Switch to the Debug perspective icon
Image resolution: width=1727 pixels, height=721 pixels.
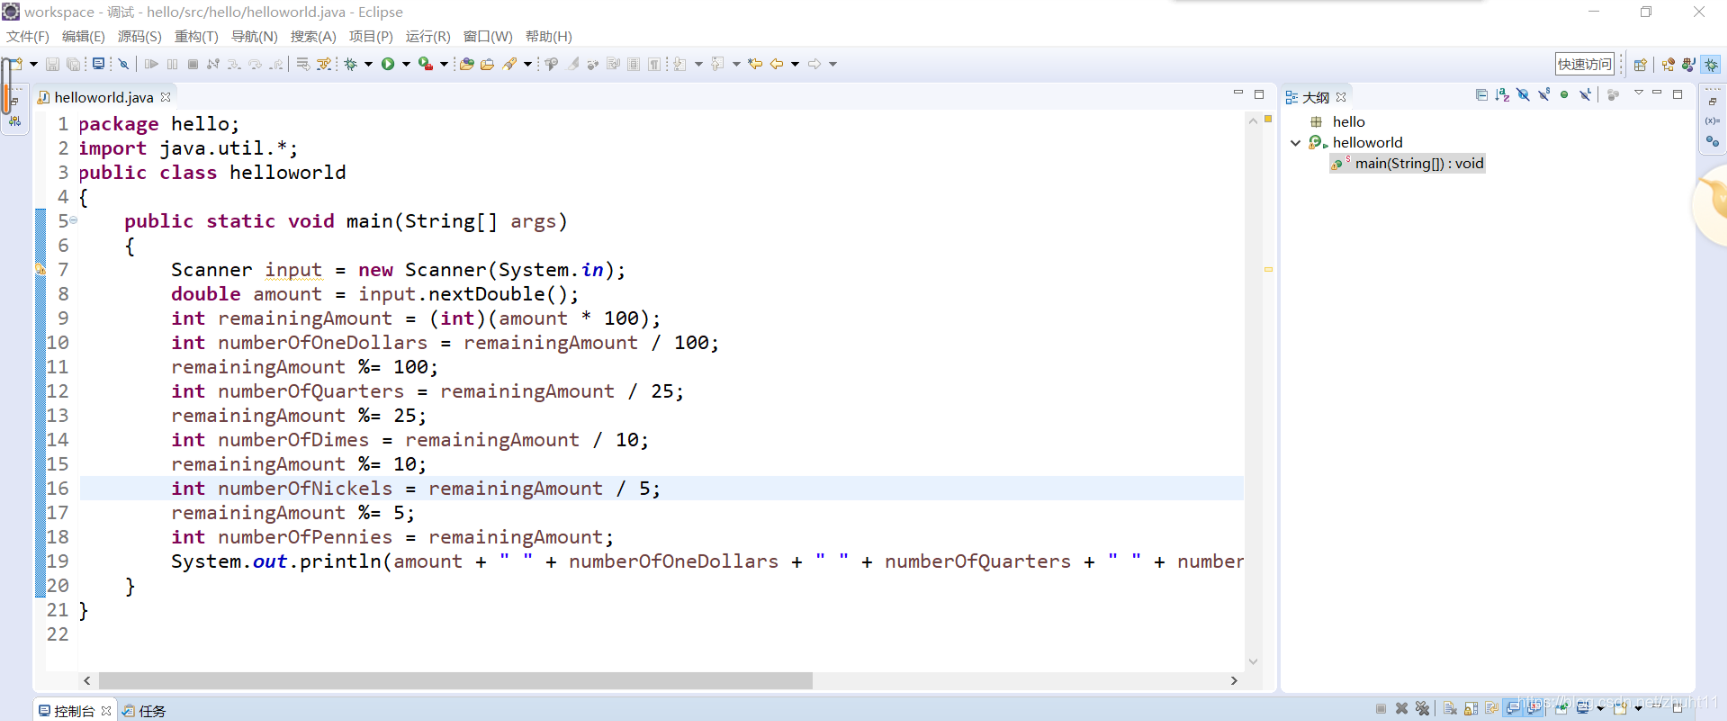coord(1711,64)
